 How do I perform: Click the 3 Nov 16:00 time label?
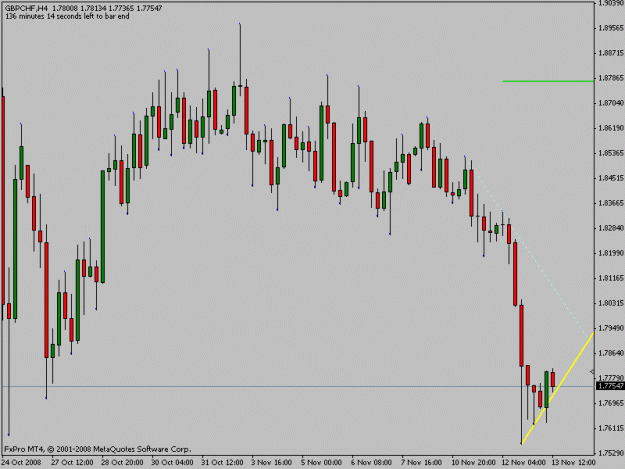tap(271, 463)
